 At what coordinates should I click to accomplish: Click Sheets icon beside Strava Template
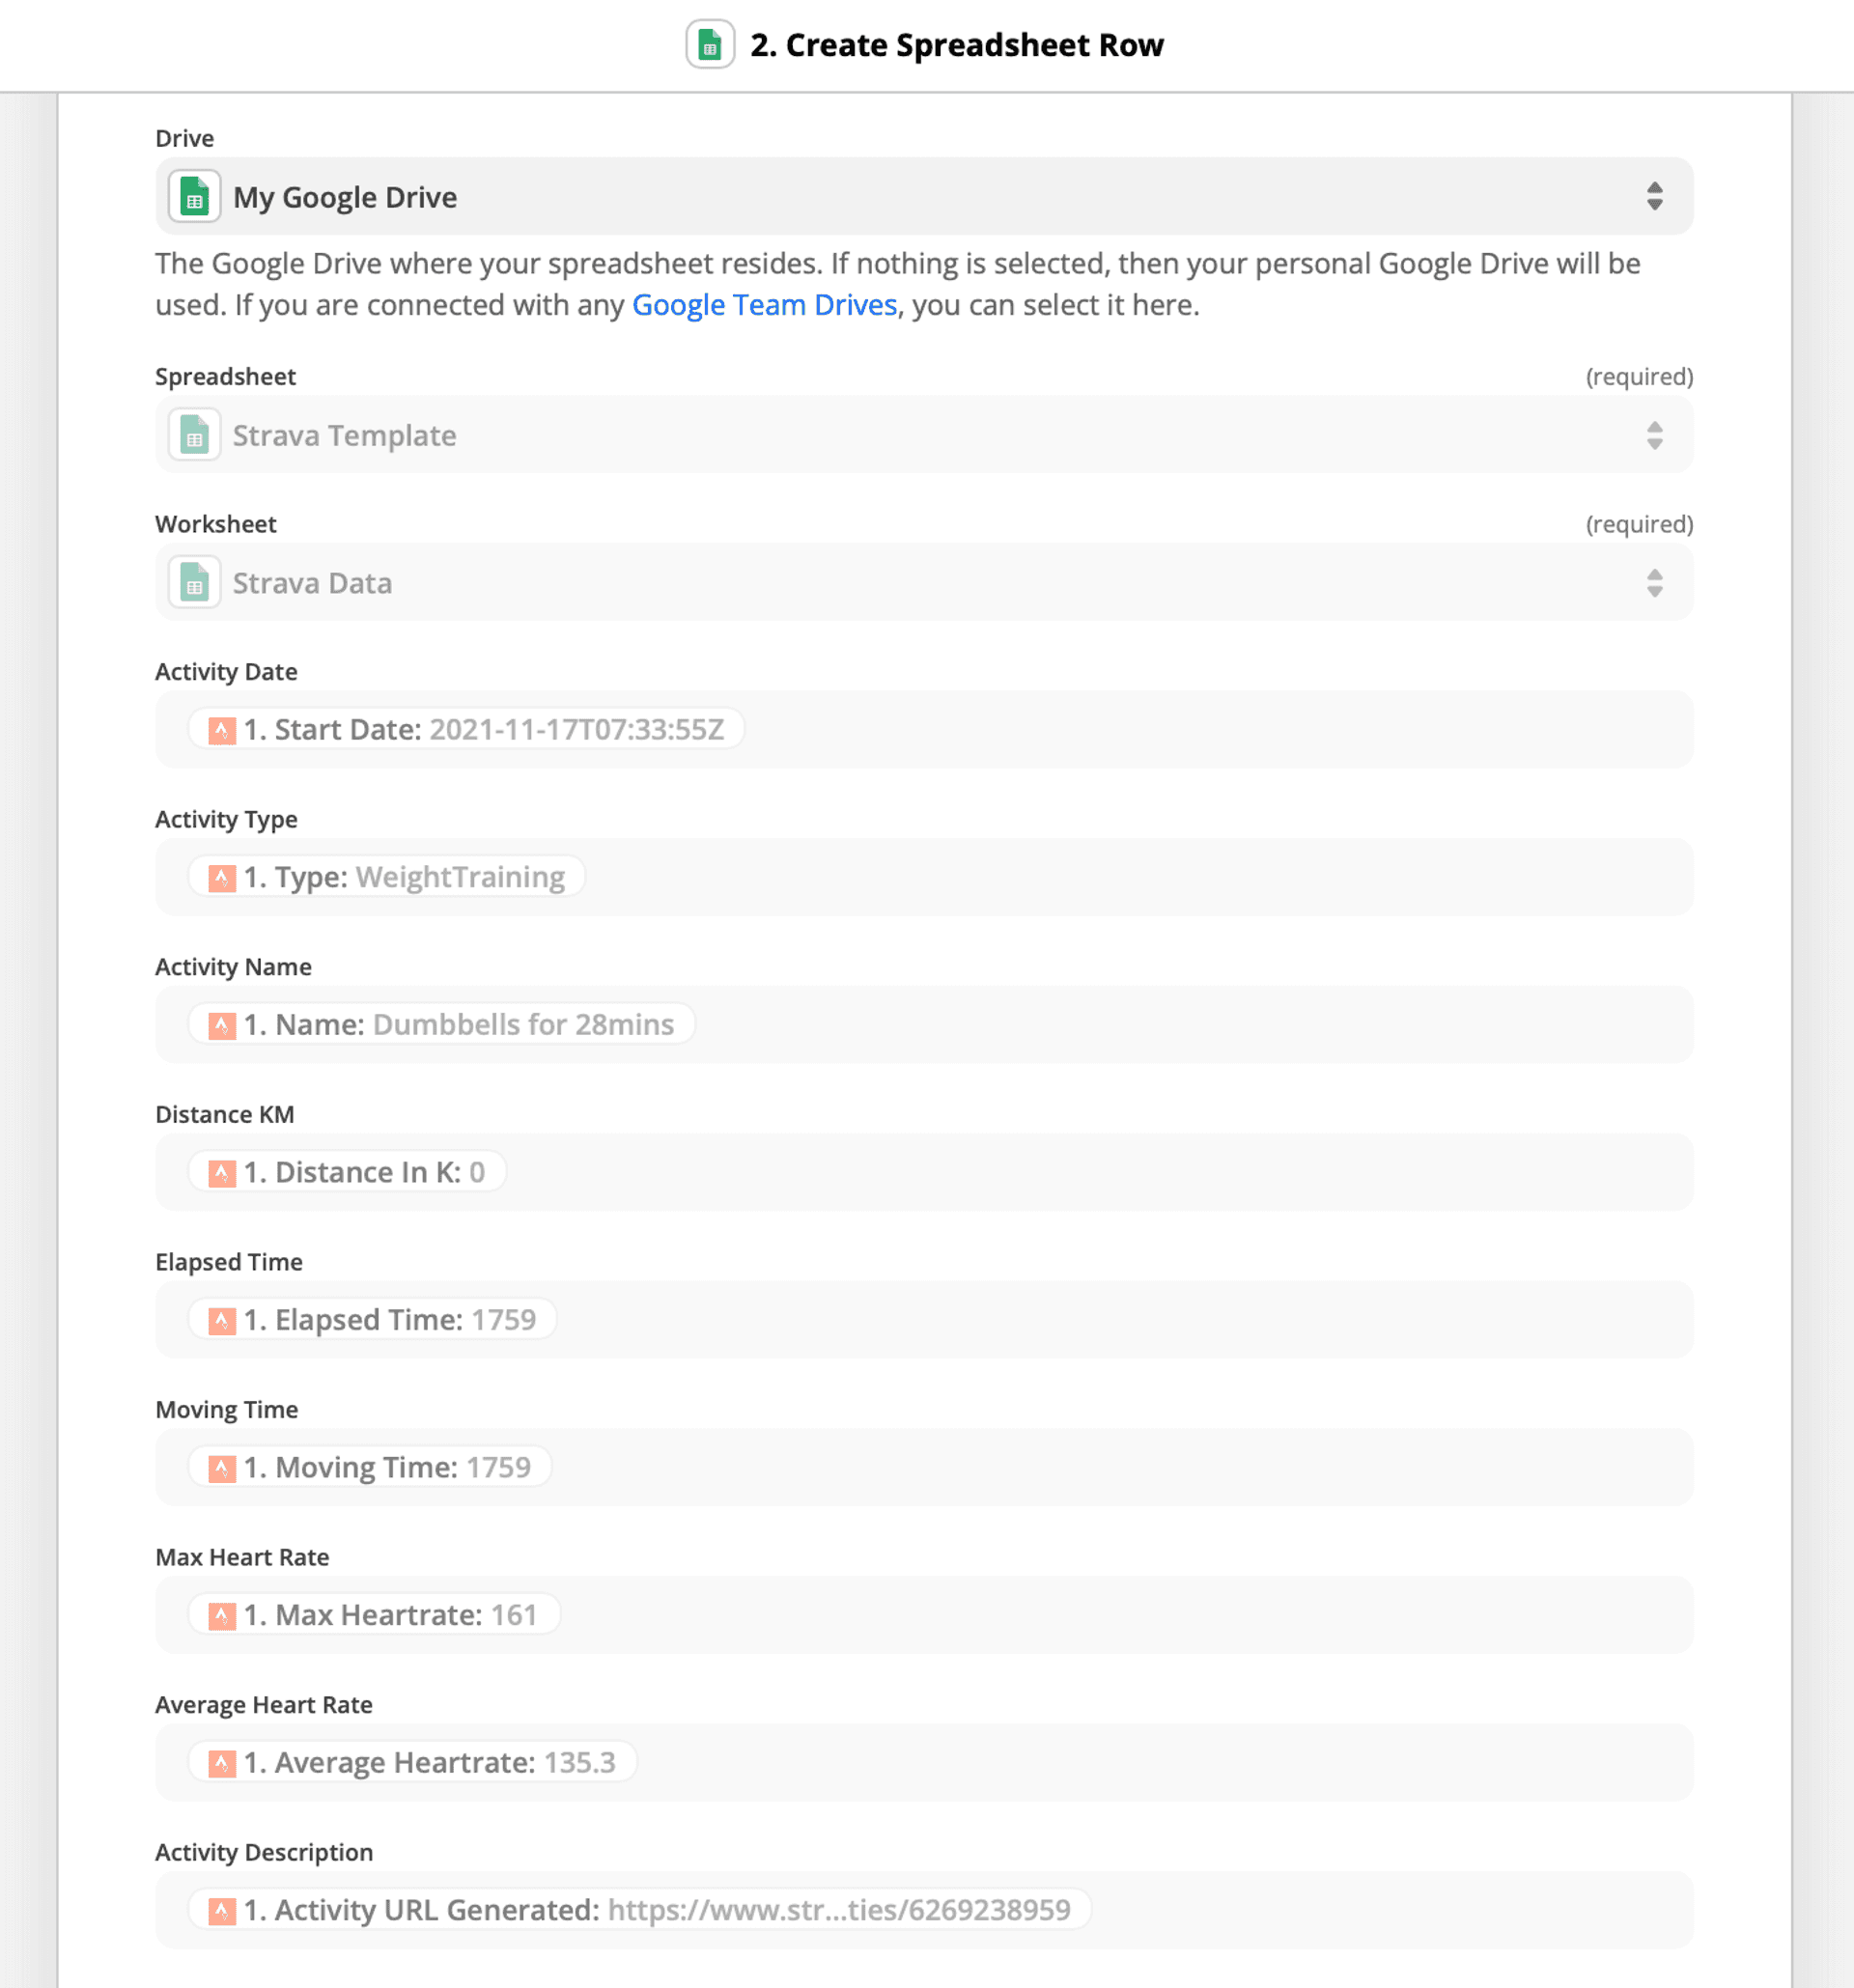tap(194, 435)
